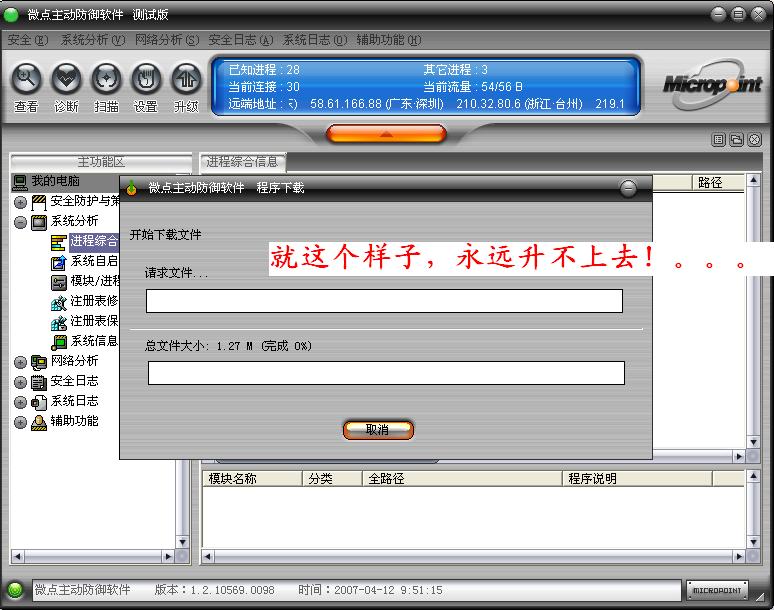This screenshot has height=610, width=774.
Task: Select the 主功能区 panel header
Action: pyautogui.click(x=101, y=161)
